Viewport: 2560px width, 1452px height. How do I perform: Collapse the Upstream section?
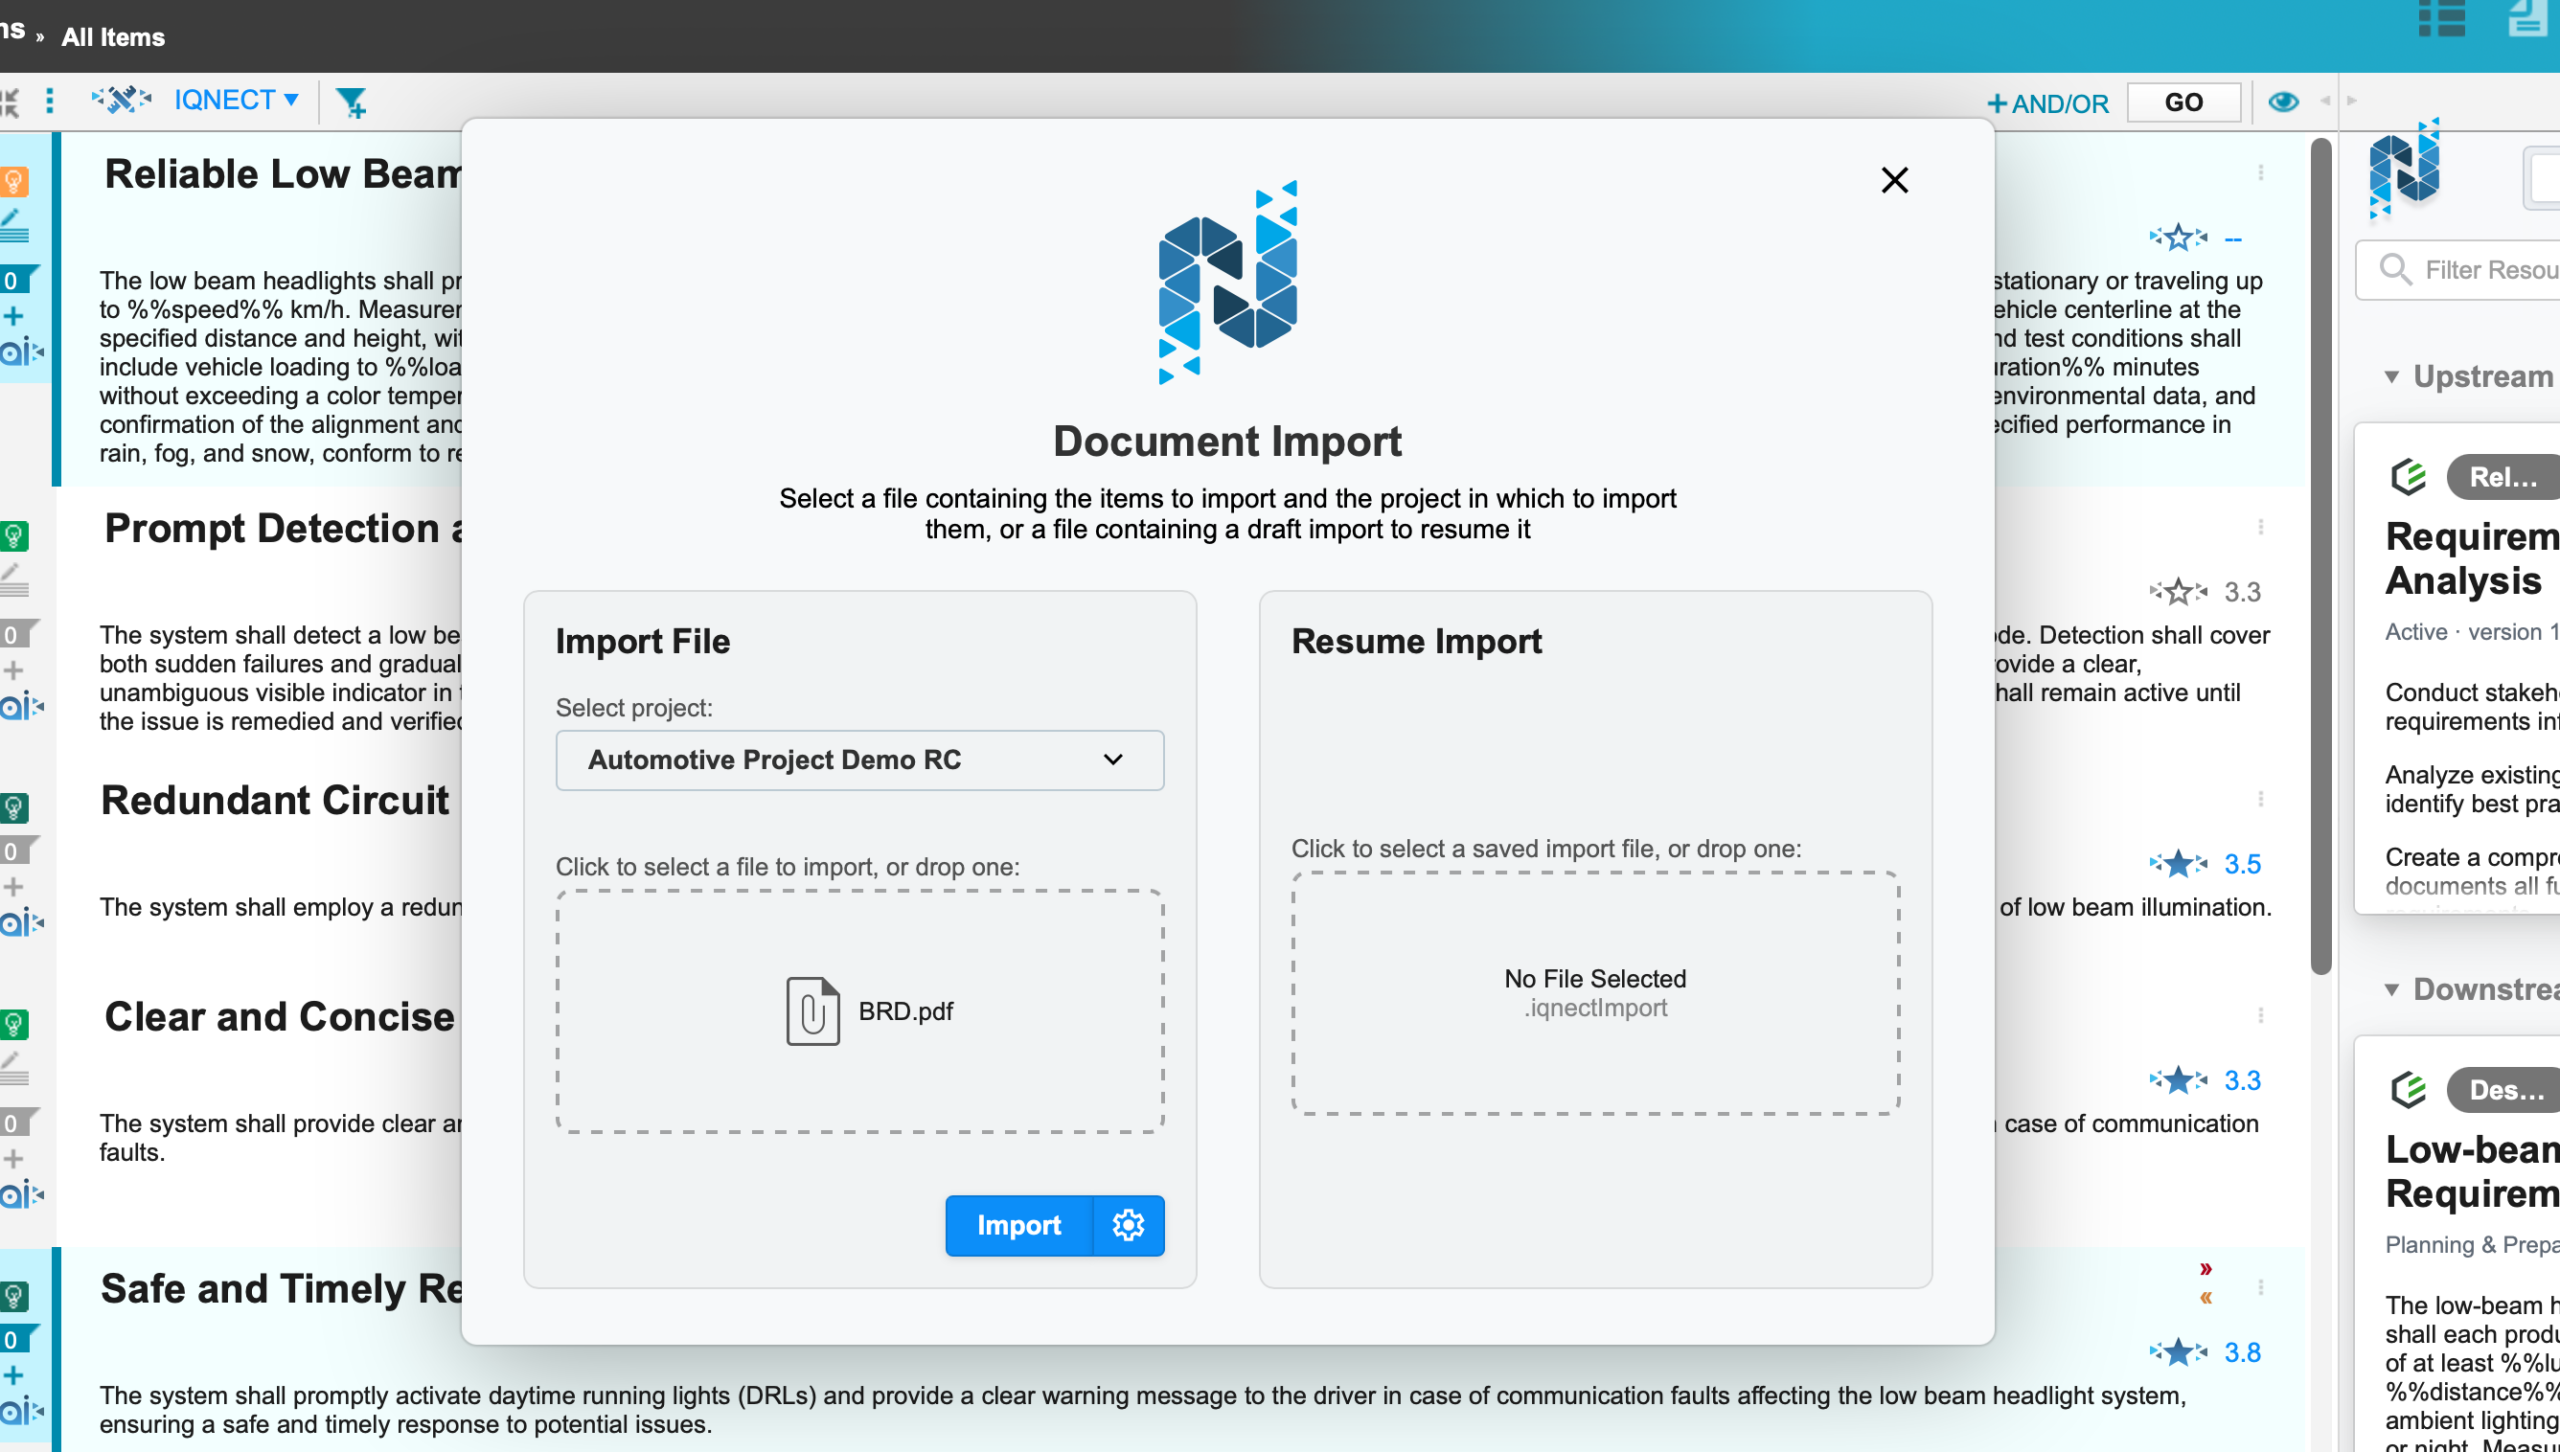[x=2391, y=377]
